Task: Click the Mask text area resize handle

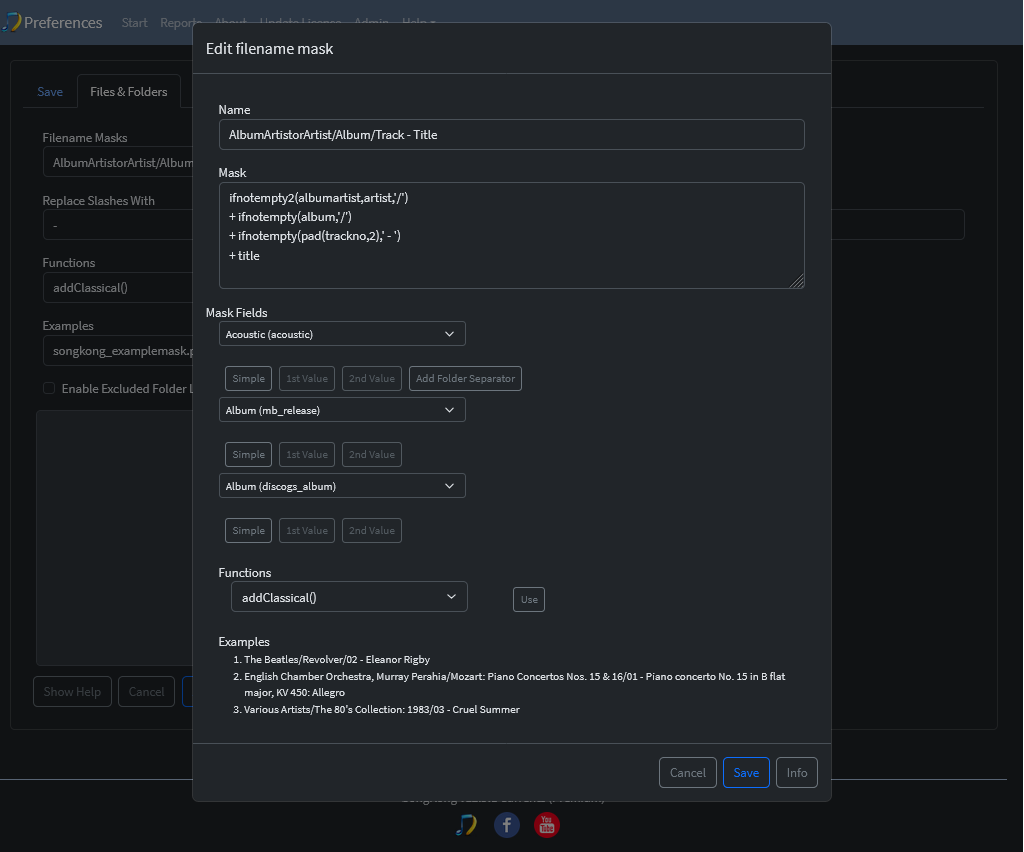Action: 797,281
